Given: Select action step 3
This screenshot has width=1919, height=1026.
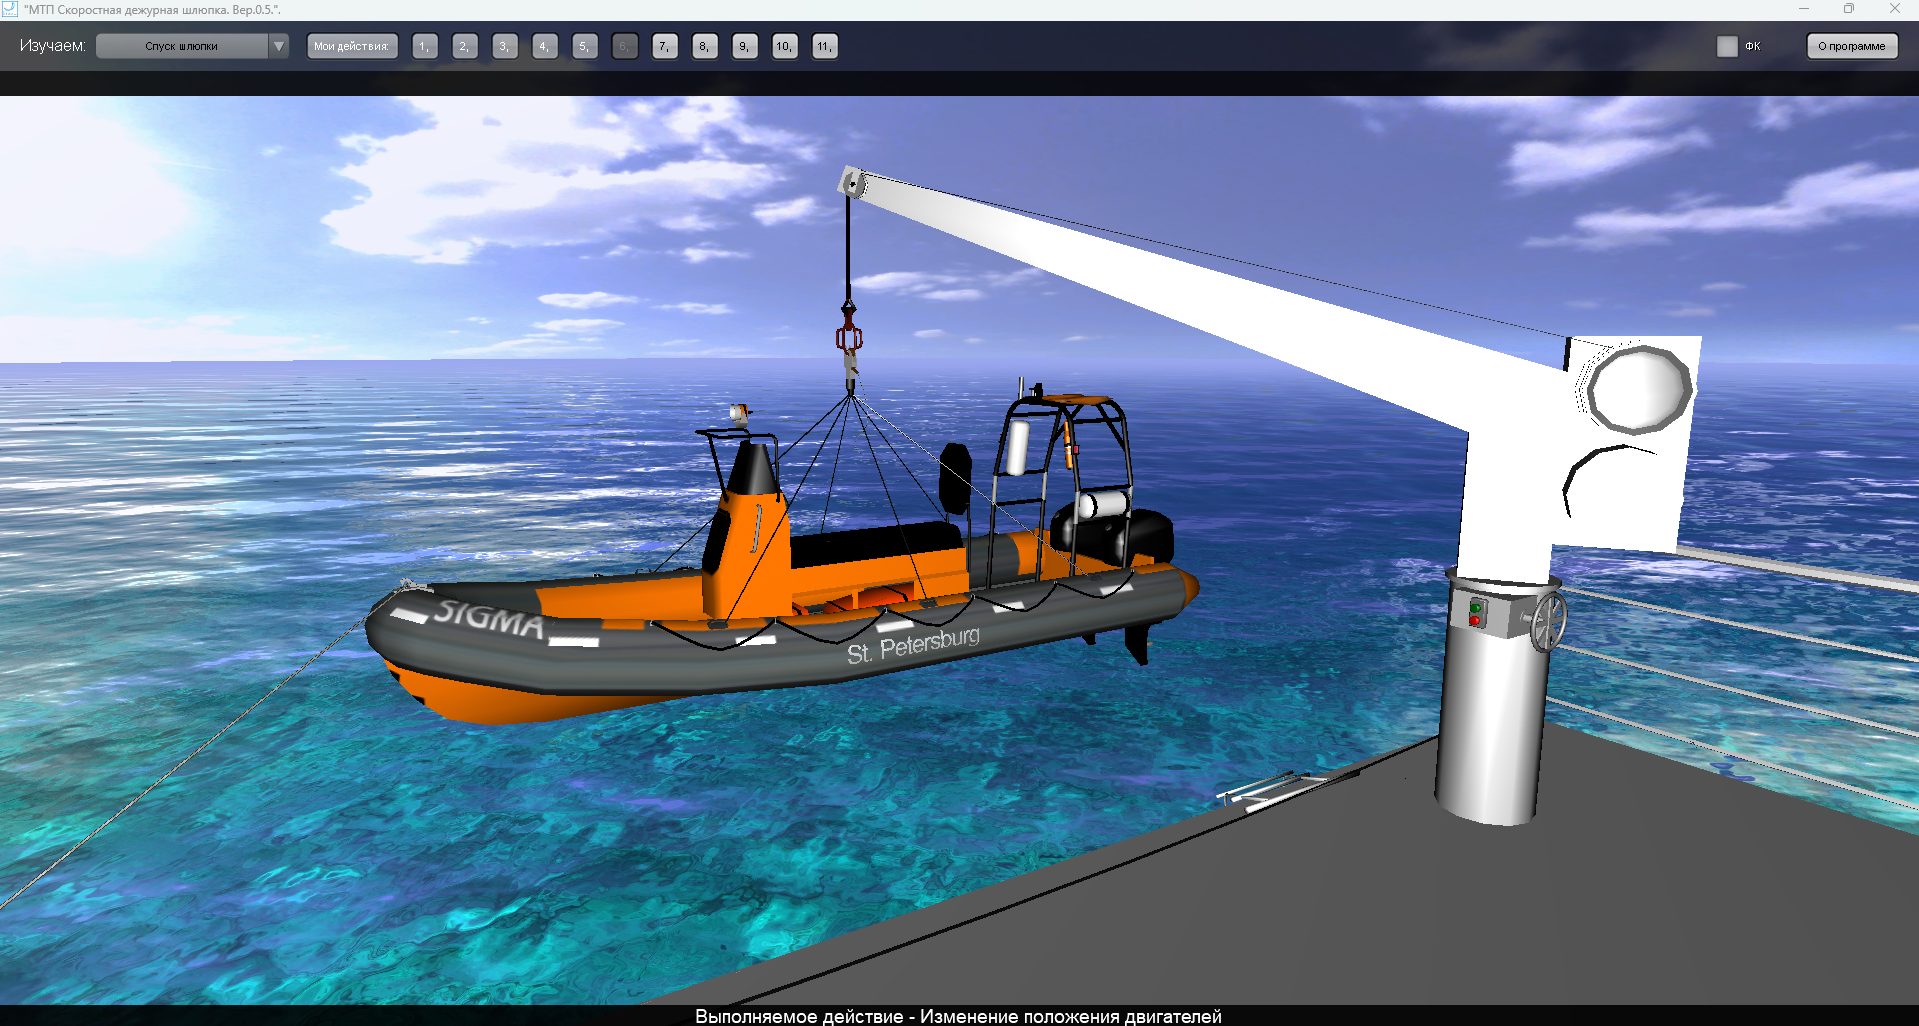Looking at the screenshot, I should (504, 46).
